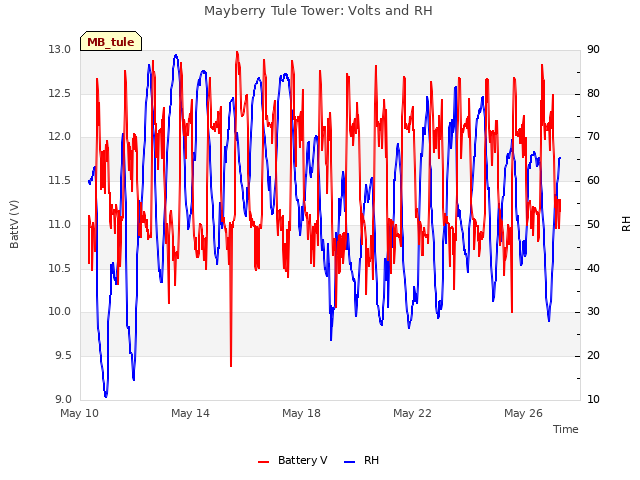640x480 pixels.
Task: Click the 60 right axis tick label
Action: [x=593, y=180]
